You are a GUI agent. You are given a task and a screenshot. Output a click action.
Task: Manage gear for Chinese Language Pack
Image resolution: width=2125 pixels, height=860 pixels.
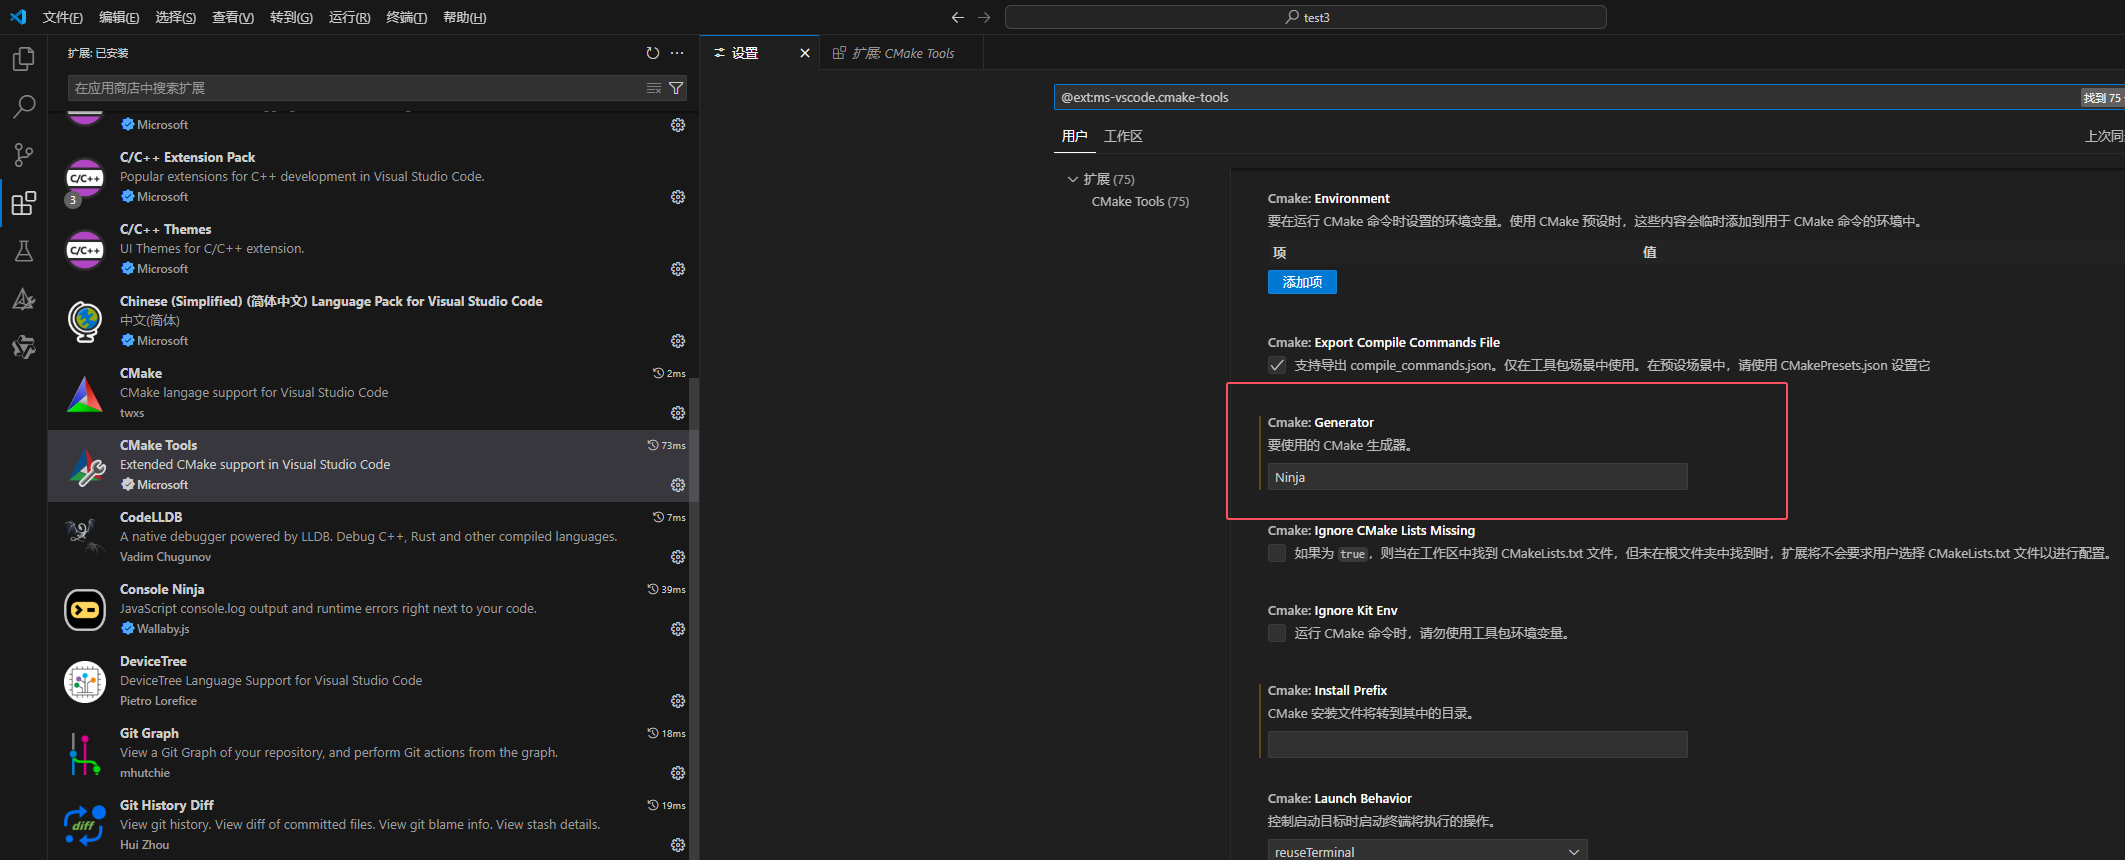pyautogui.click(x=678, y=341)
